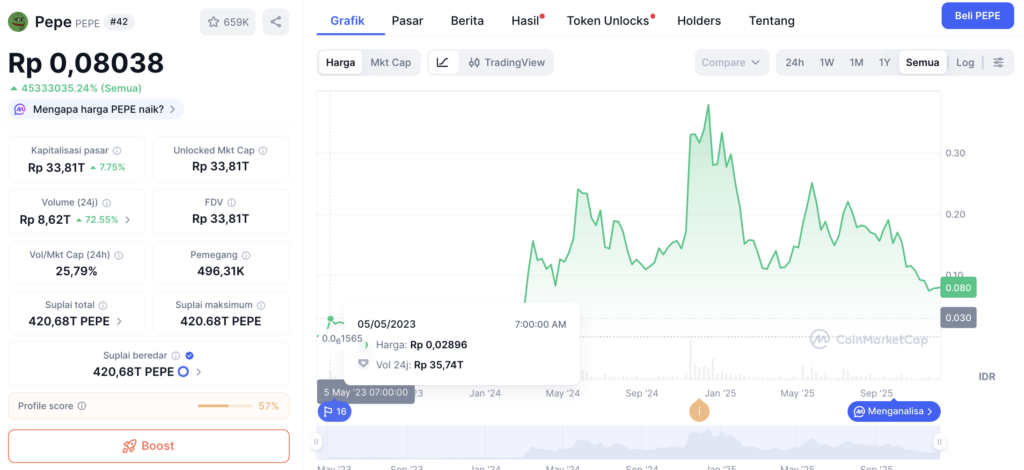
Task: Click the 57% profile score value
Action: click(x=268, y=406)
